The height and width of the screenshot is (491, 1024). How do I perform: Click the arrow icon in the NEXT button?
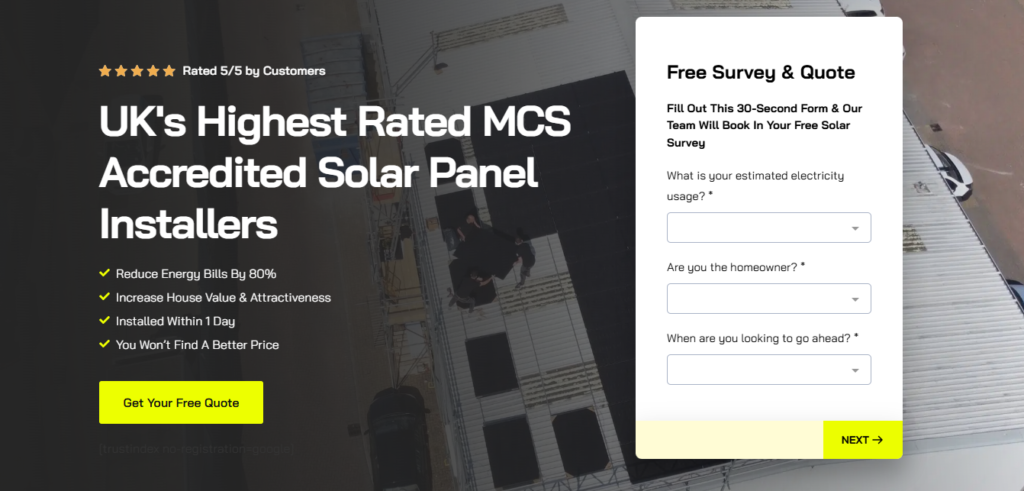pyautogui.click(x=877, y=440)
